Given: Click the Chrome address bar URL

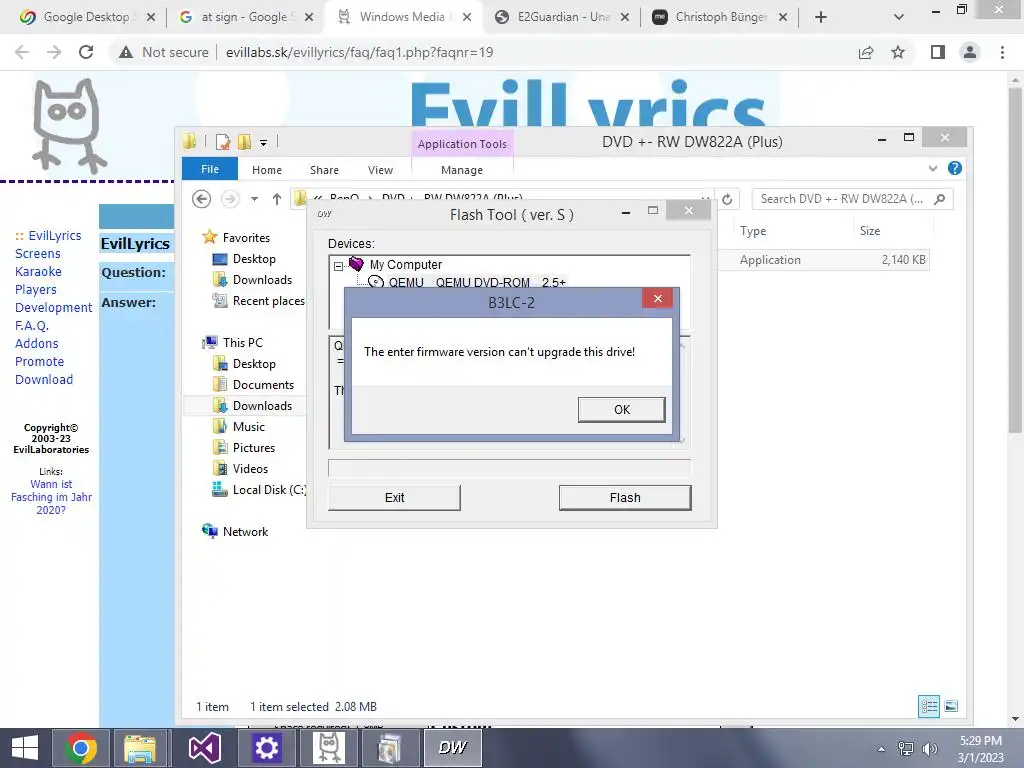Looking at the screenshot, I should click(x=359, y=52).
